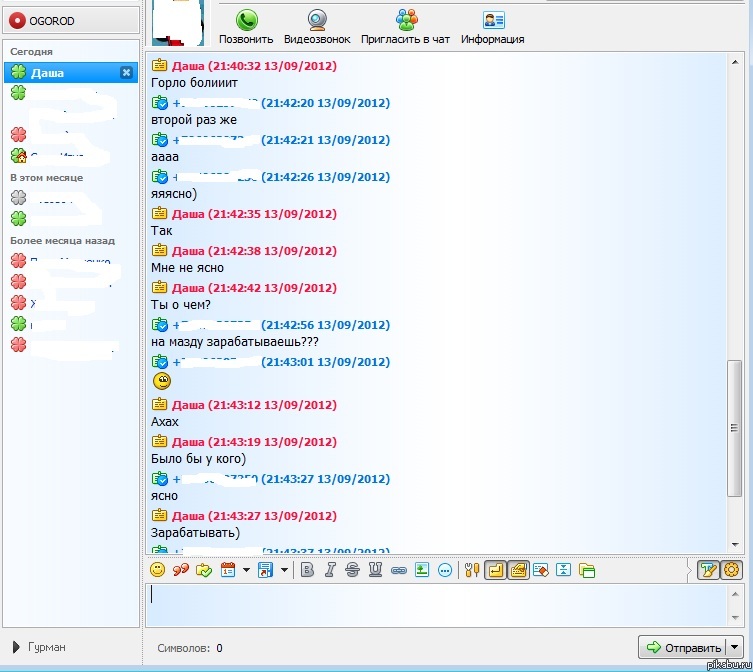Click the 'Более месяца назад' group header

[62, 240]
